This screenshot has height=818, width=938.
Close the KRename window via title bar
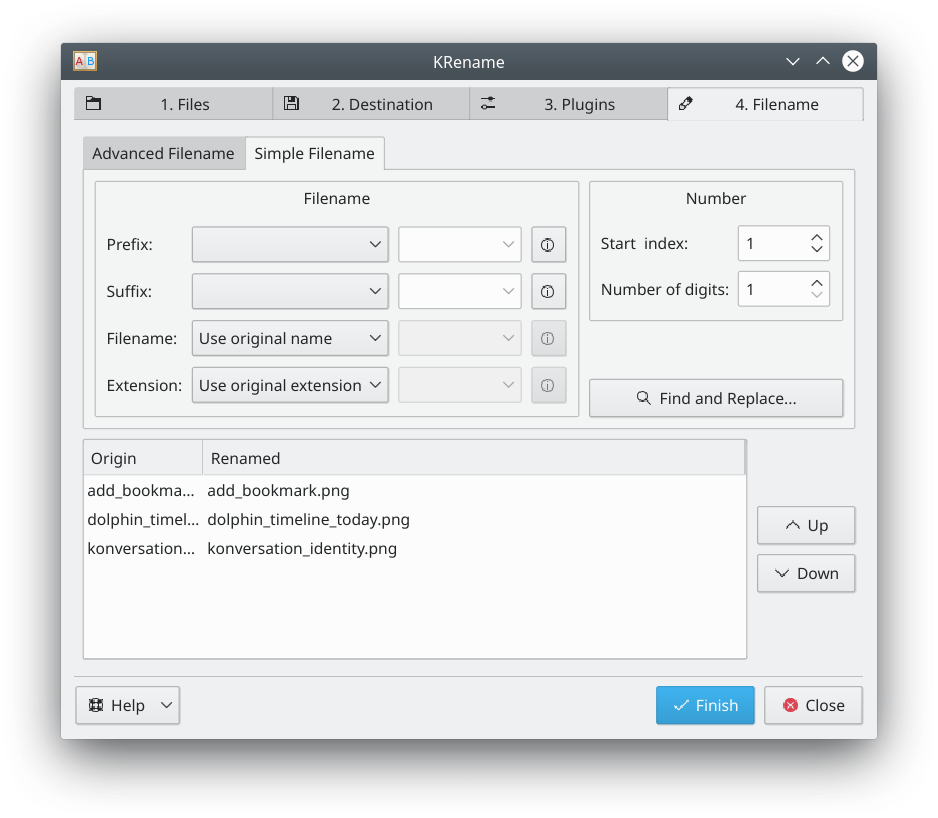pos(852,61)
